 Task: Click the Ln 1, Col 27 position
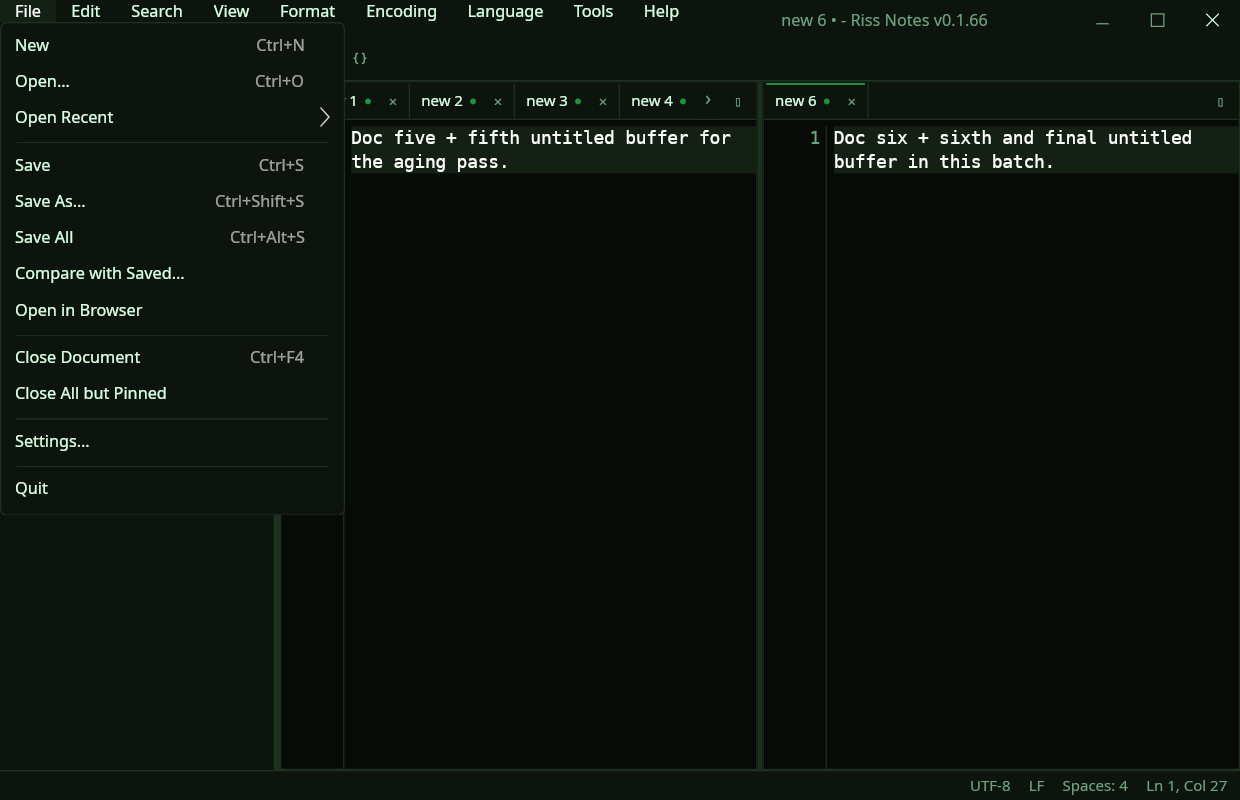click(1187, 786)
